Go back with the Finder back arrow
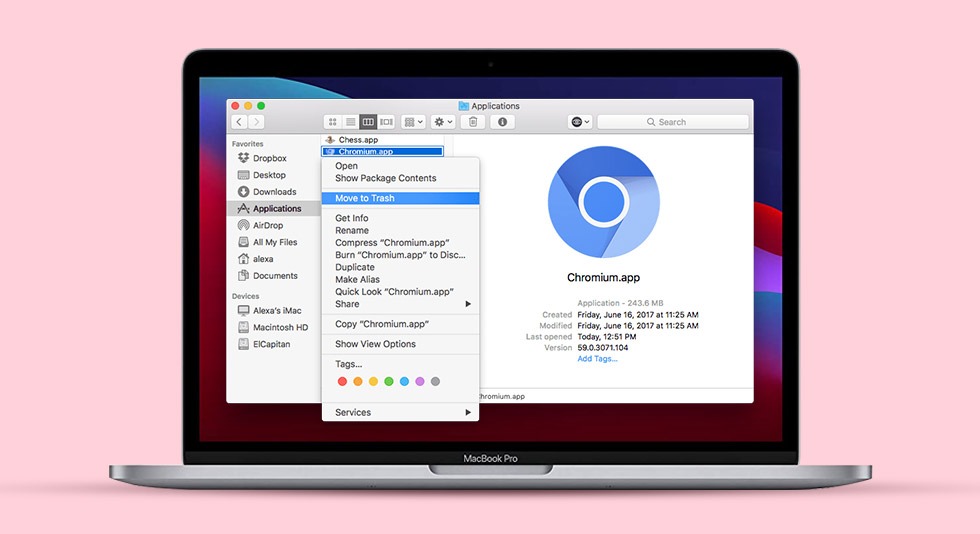The height and width of the screenshot is (534, 980). (x=239, y=122)
